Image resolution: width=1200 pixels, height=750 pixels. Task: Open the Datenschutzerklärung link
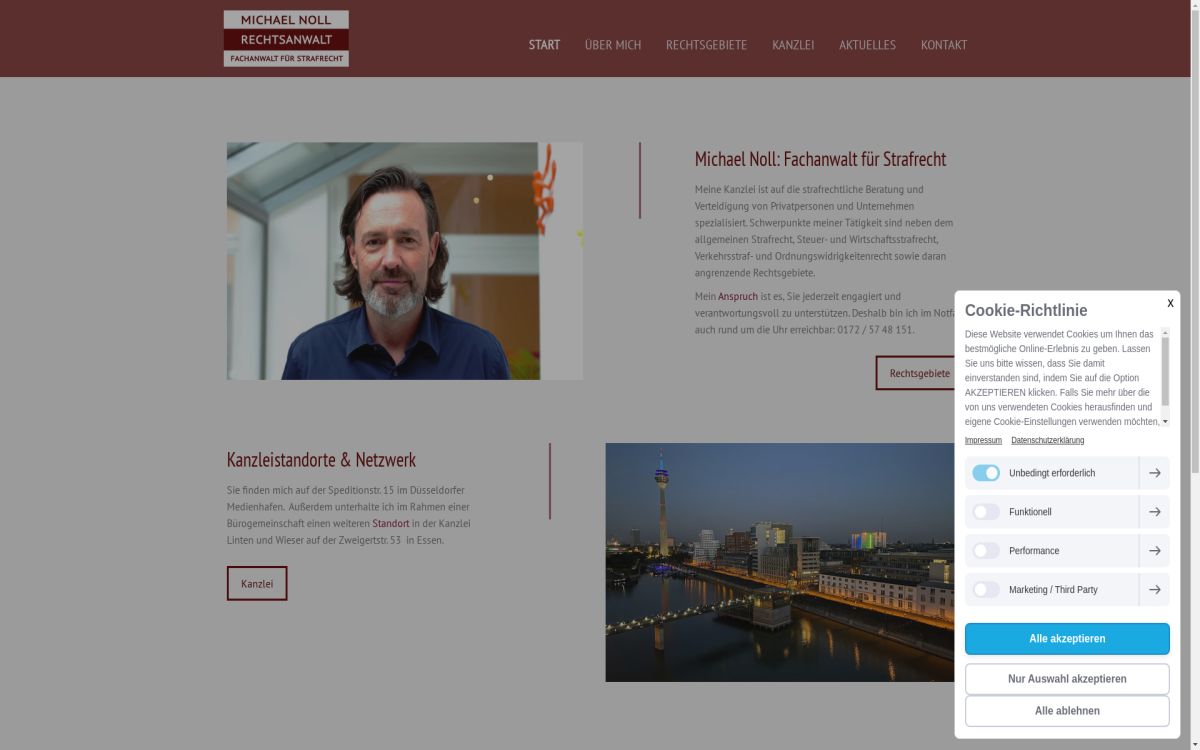pos(1047,441)
